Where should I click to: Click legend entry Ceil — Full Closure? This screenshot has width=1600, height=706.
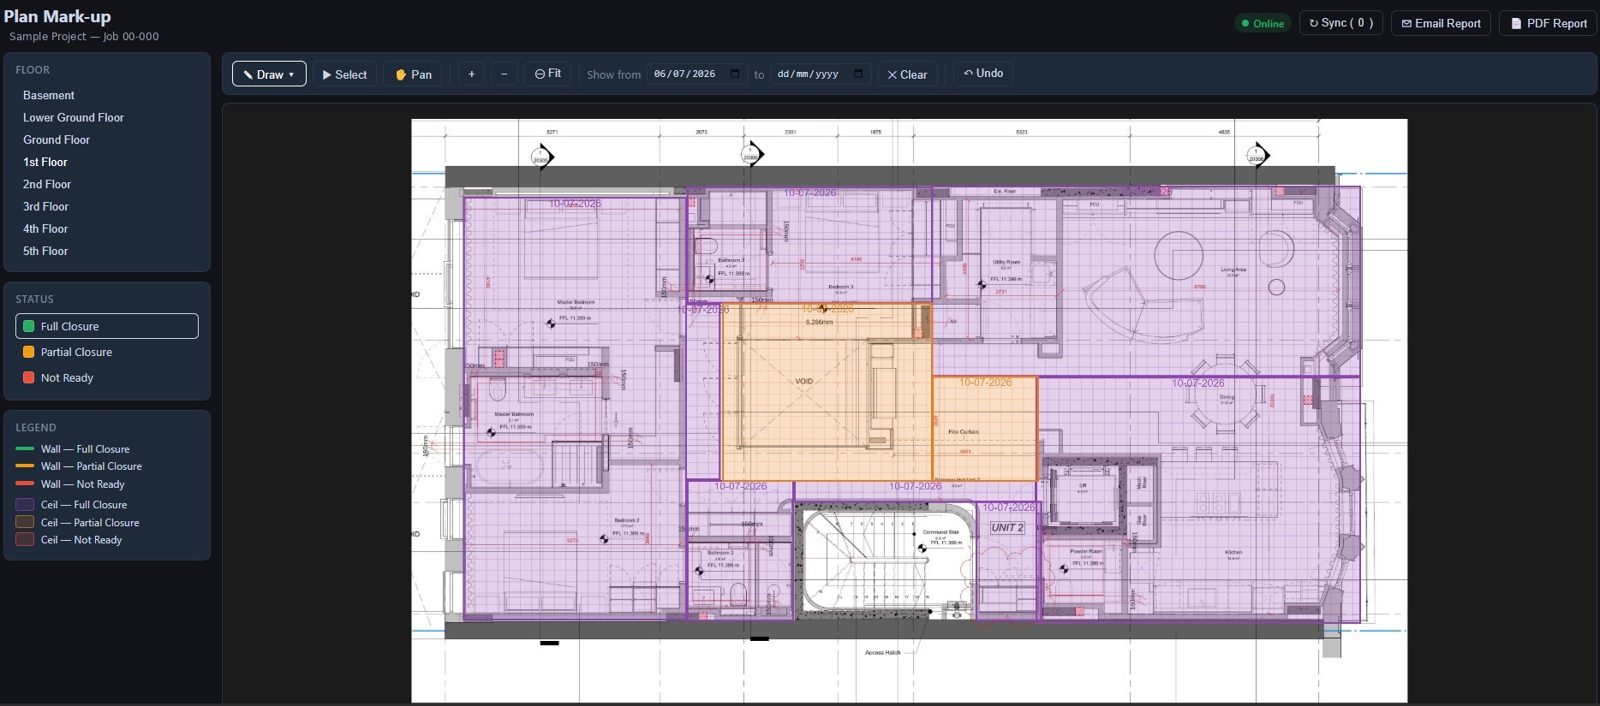click(71, 505)
